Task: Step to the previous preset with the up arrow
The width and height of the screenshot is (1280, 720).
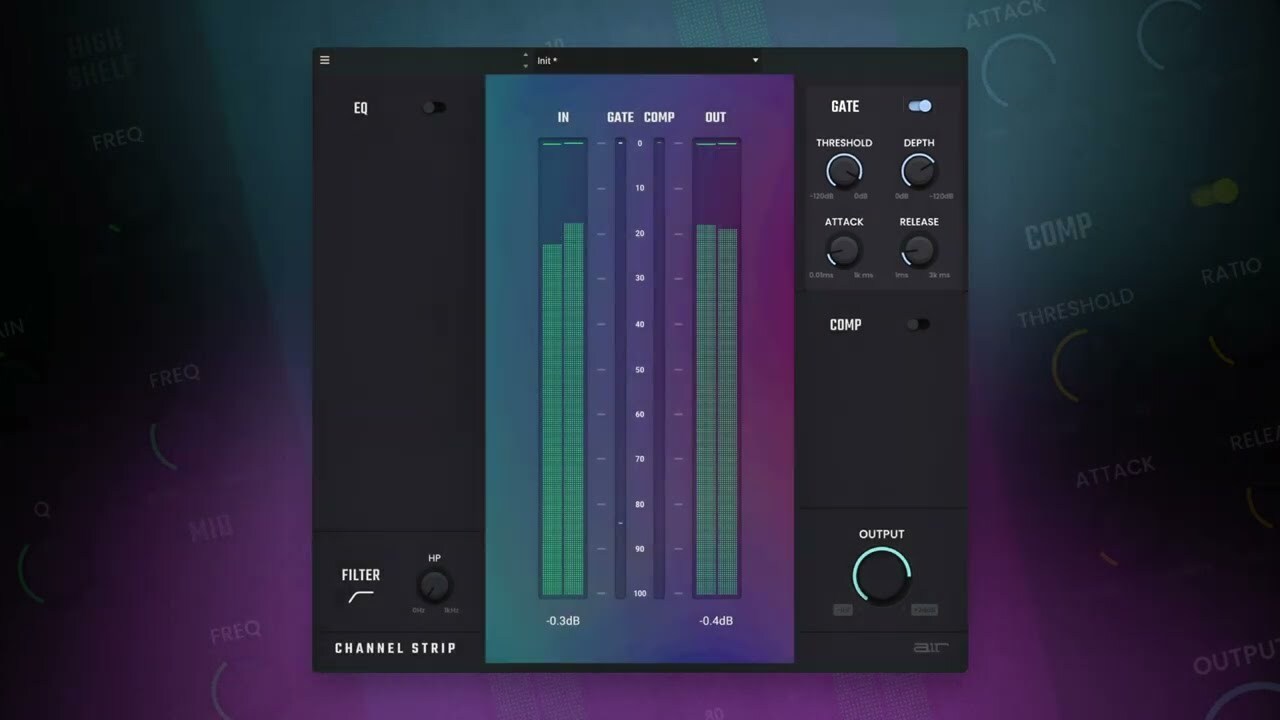Action: tap(526, 56)
